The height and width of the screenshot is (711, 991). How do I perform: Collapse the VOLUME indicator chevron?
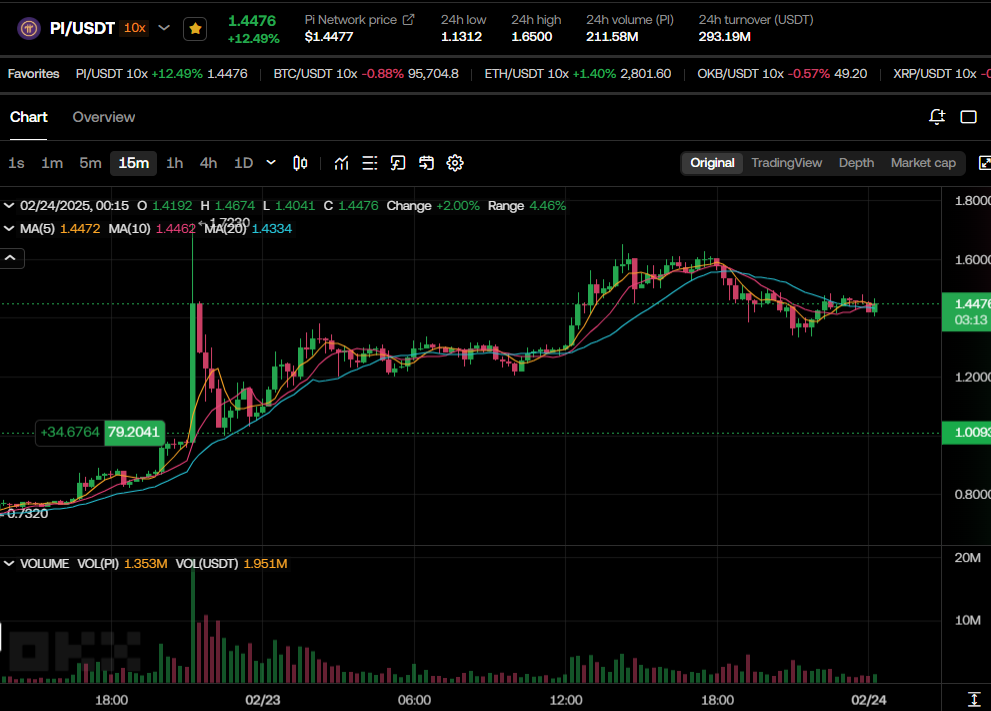pyautogui.click(x=9, y=563)
